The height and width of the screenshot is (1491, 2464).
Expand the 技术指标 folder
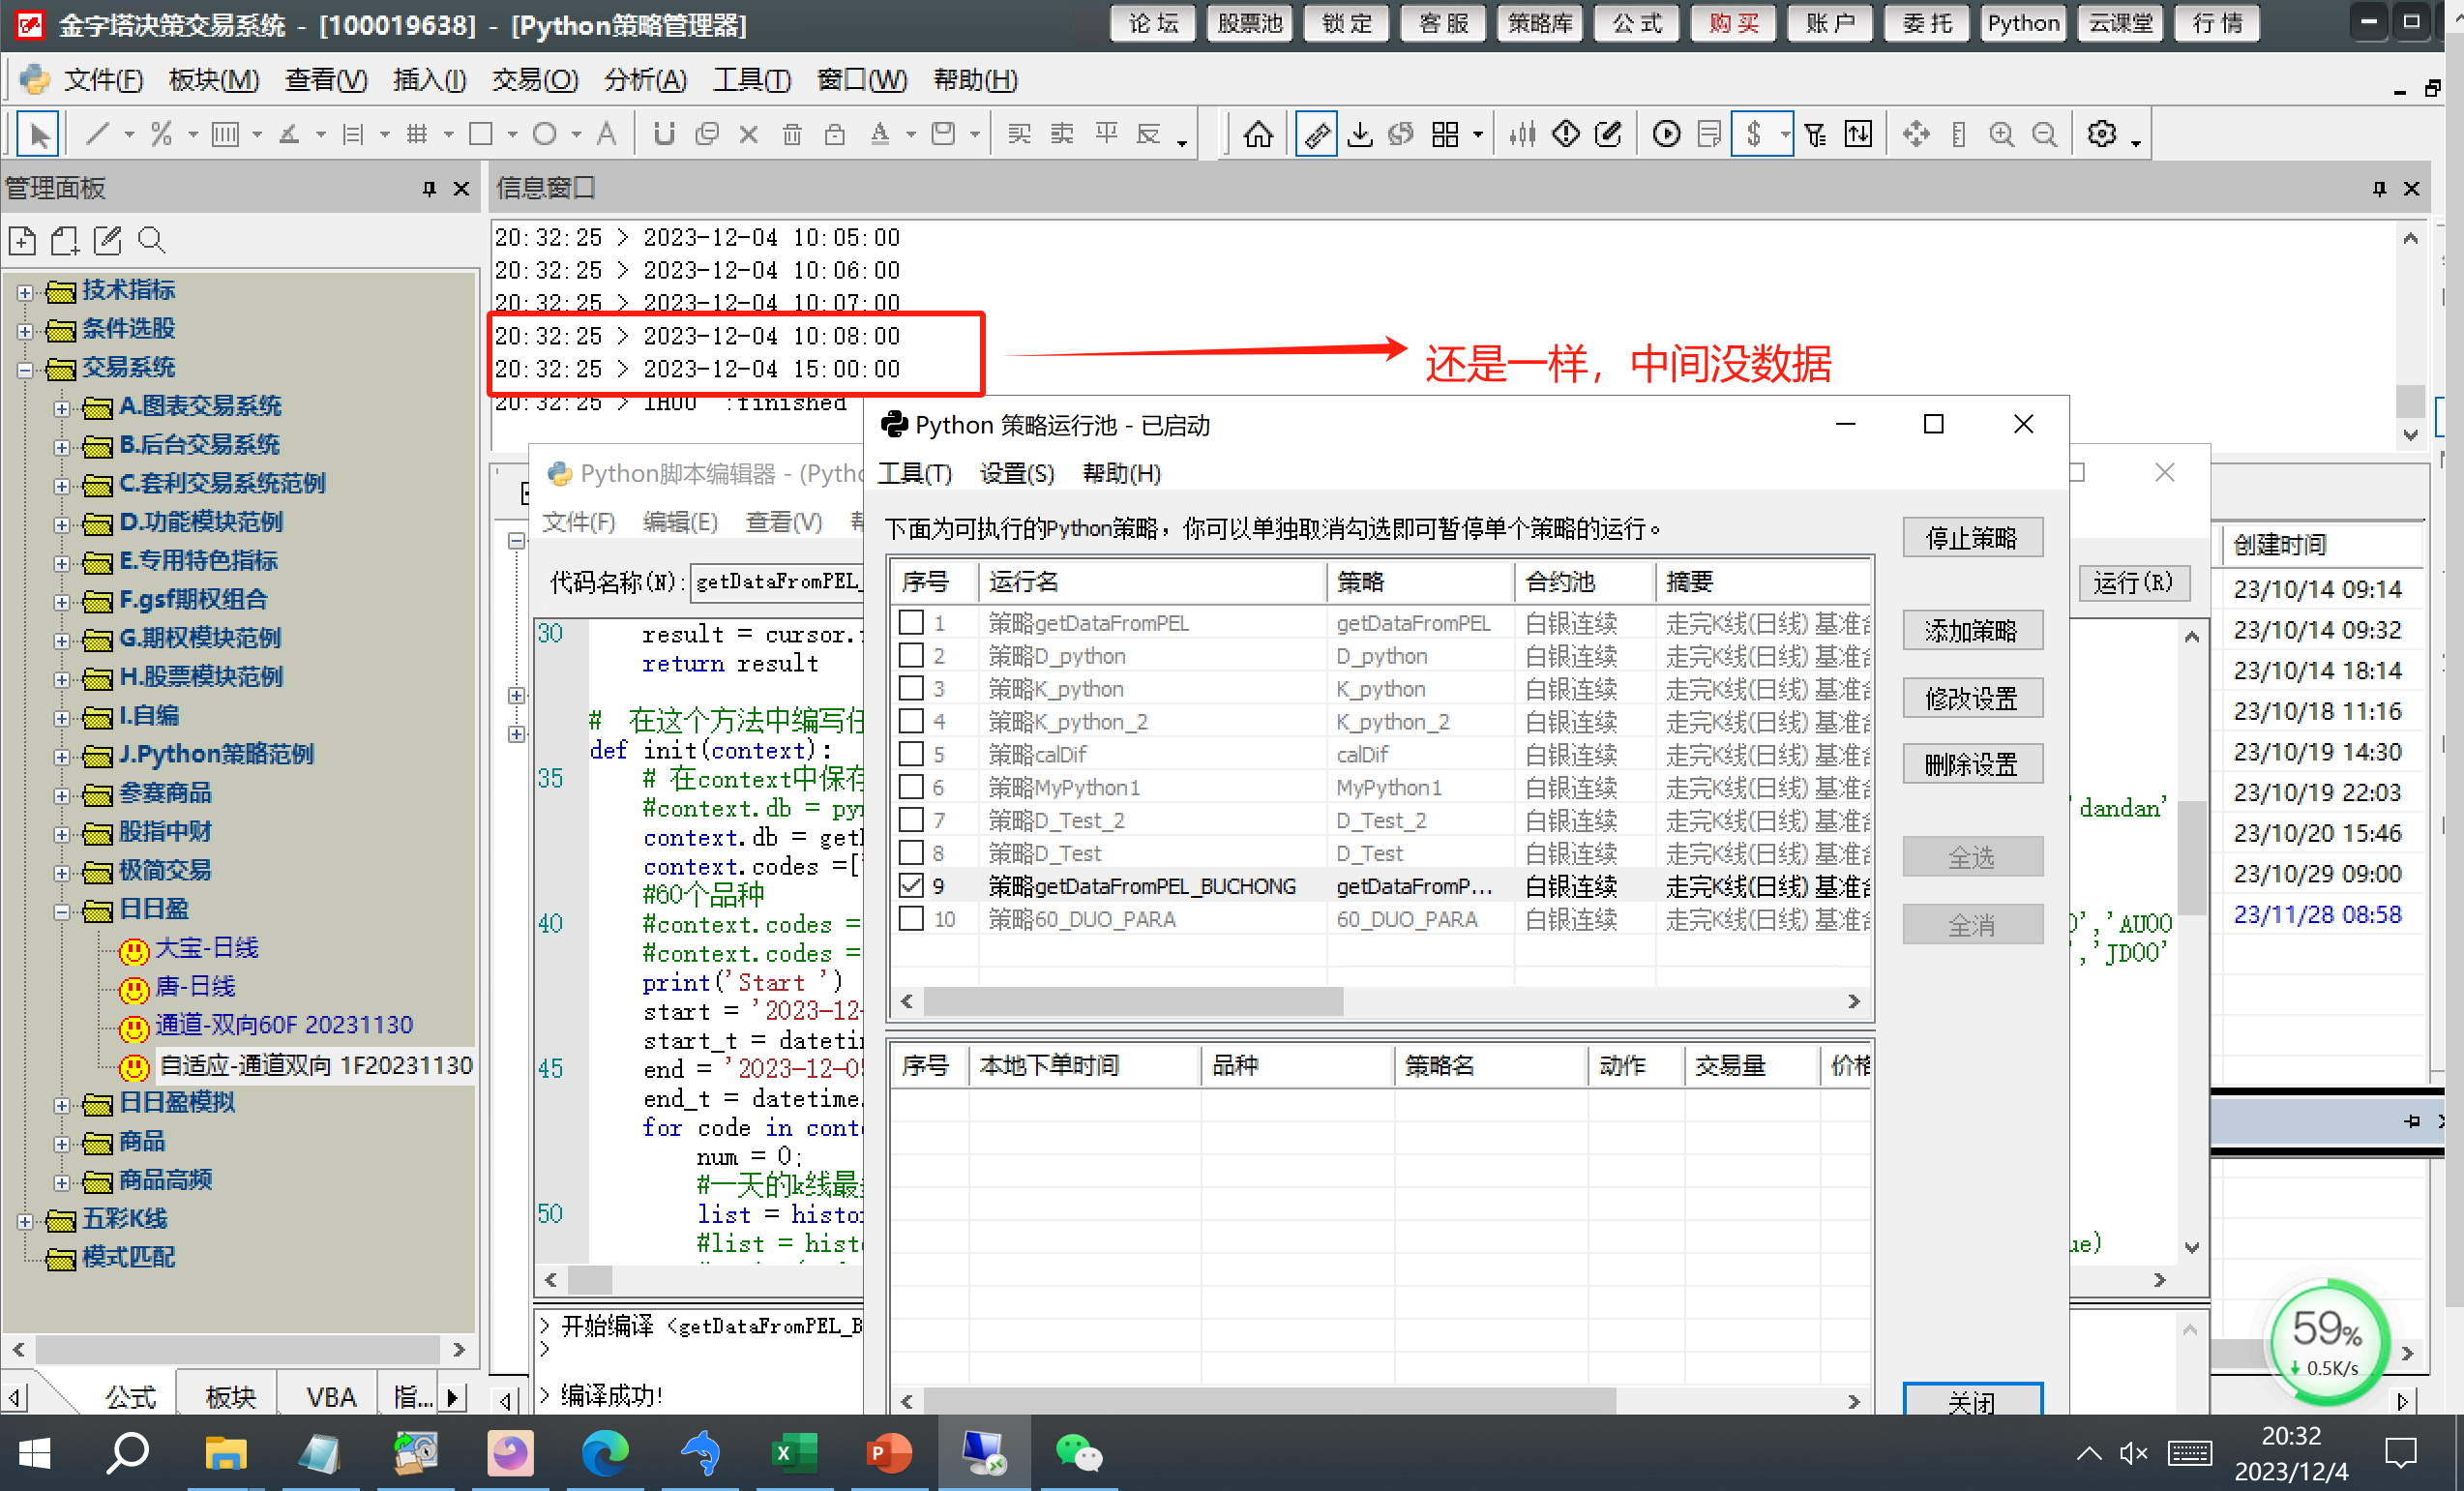[25, 292]
